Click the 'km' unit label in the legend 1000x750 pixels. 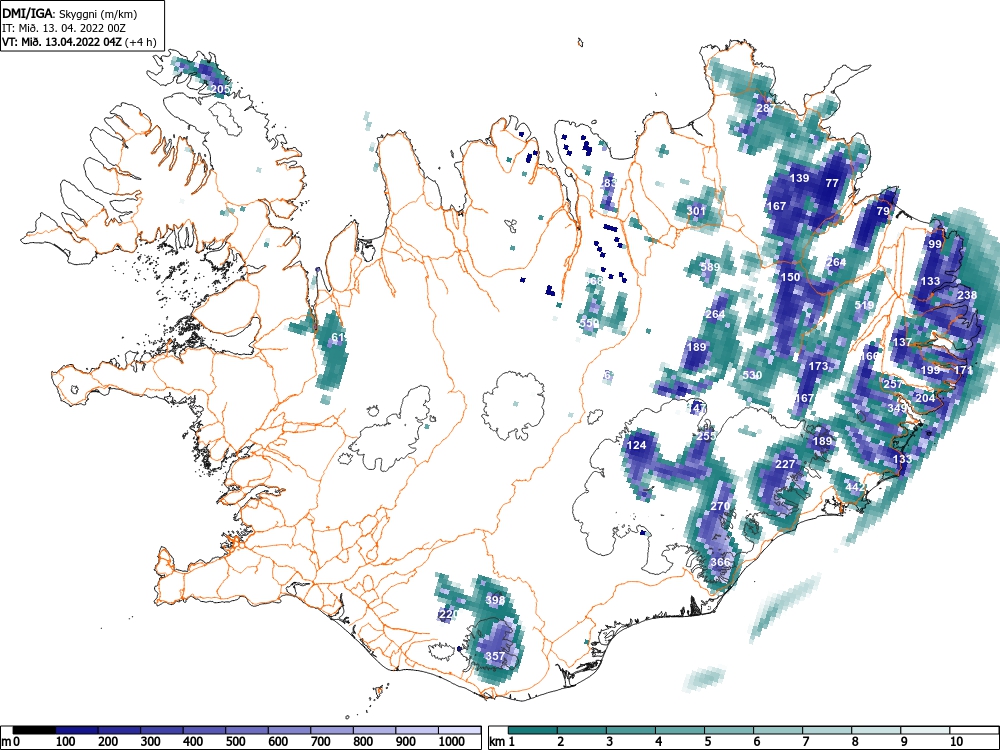(x=497, y=742)
